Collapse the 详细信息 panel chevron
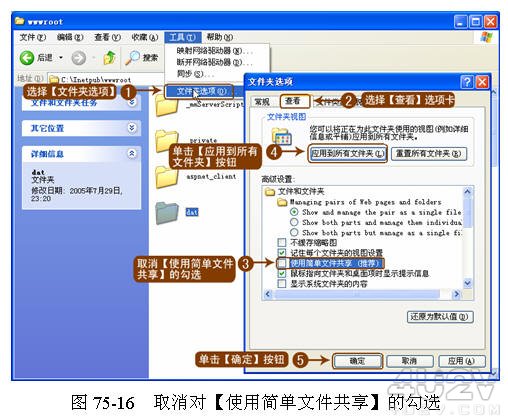 tap(132, 153)
